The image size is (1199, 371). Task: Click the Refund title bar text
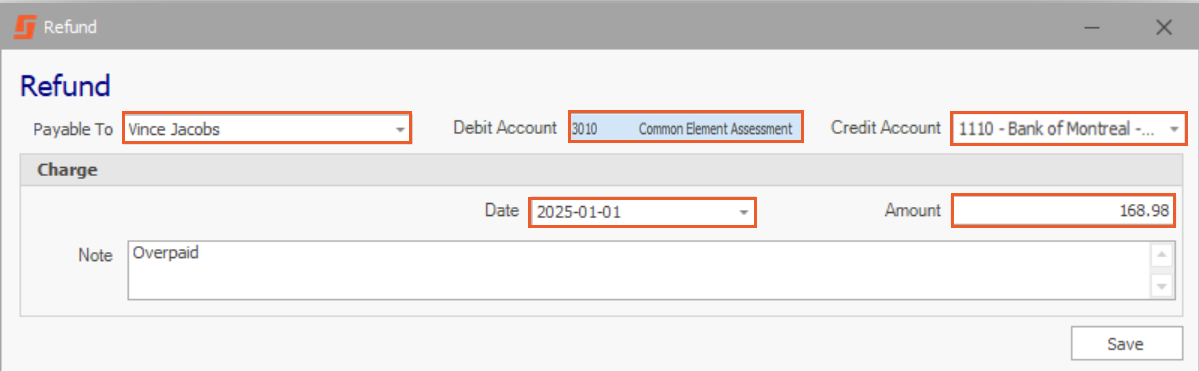[70, 28]
